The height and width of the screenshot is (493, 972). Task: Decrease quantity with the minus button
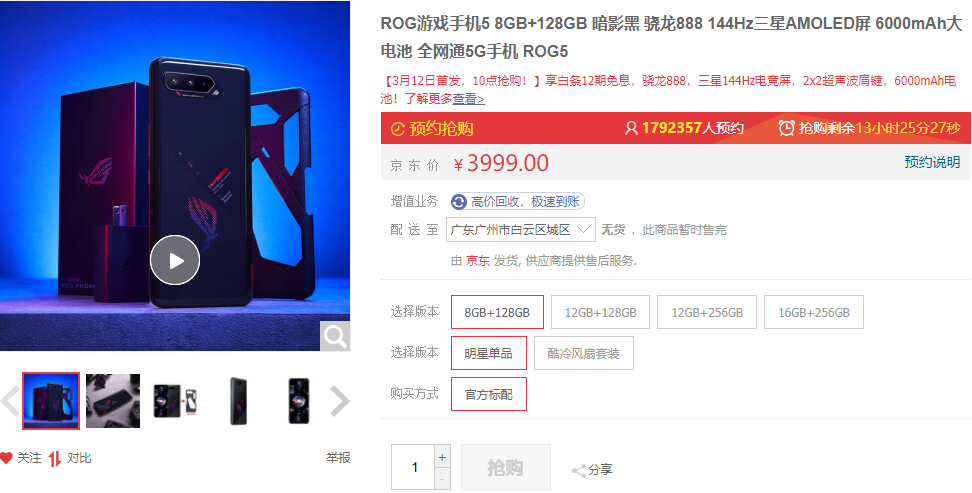(442, 480)
